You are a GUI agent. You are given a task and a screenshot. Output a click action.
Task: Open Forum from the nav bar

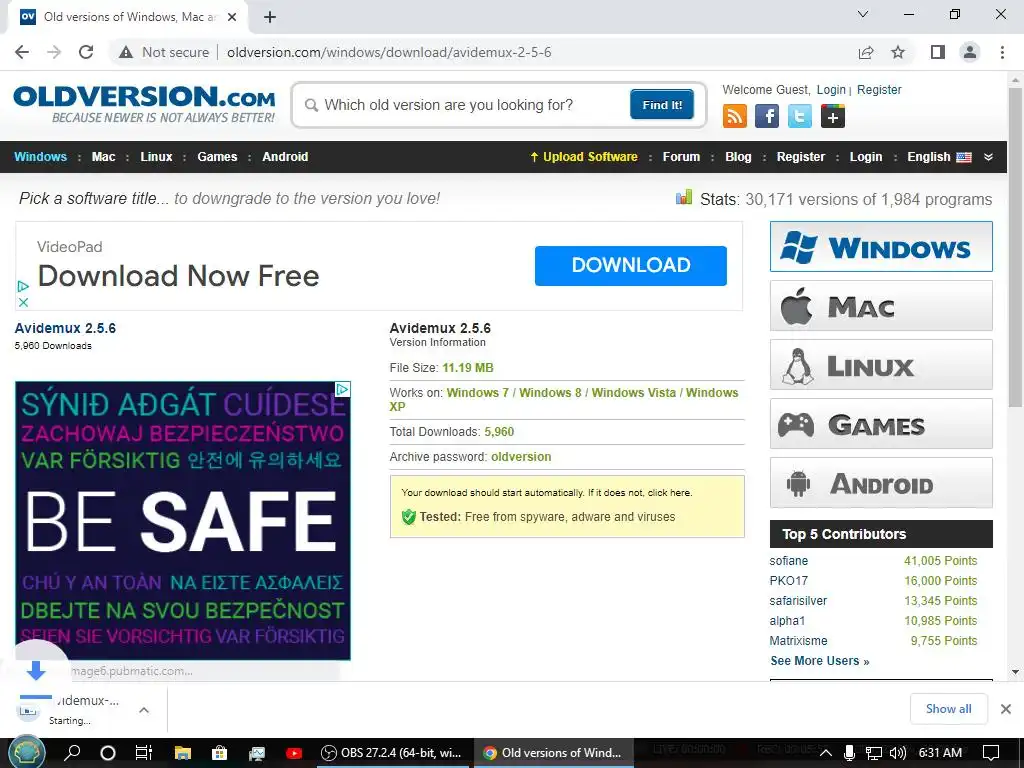pos(681,157)
